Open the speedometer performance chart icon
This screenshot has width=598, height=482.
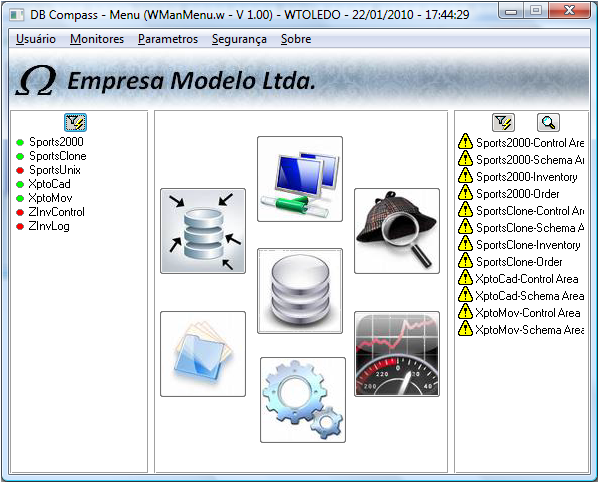point(397,354)
